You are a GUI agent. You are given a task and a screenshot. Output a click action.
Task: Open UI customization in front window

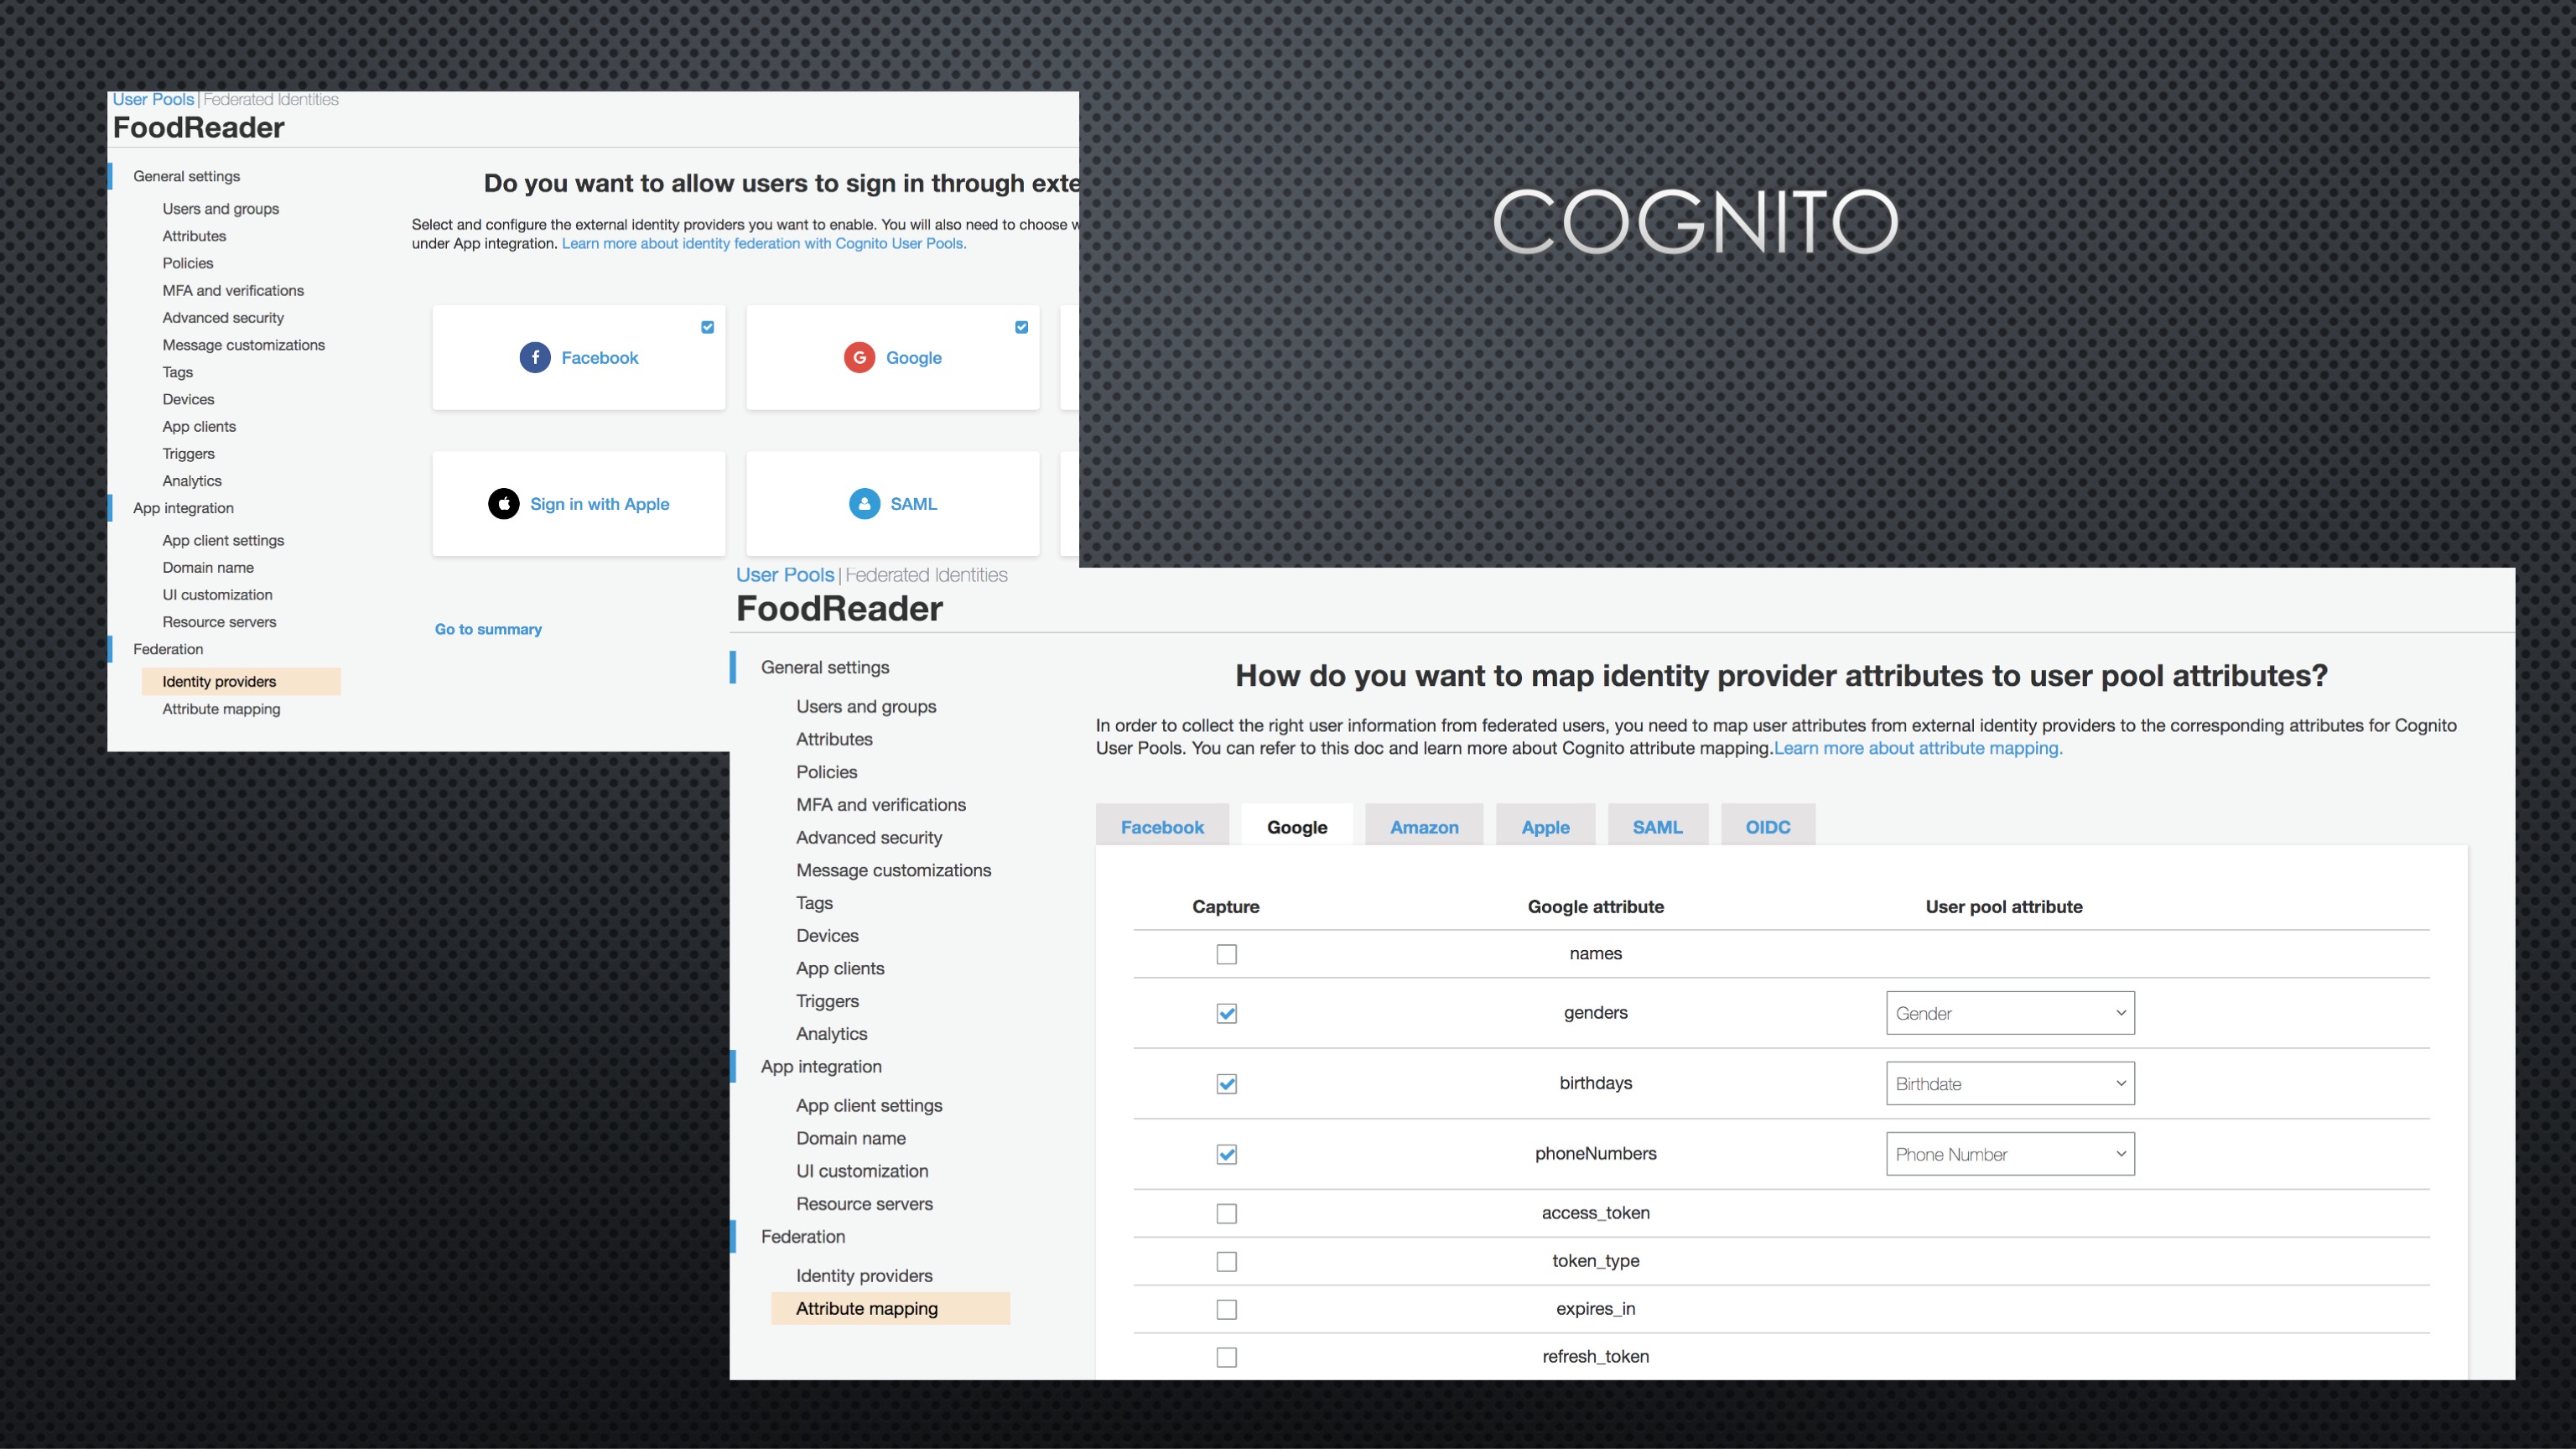862,1171
